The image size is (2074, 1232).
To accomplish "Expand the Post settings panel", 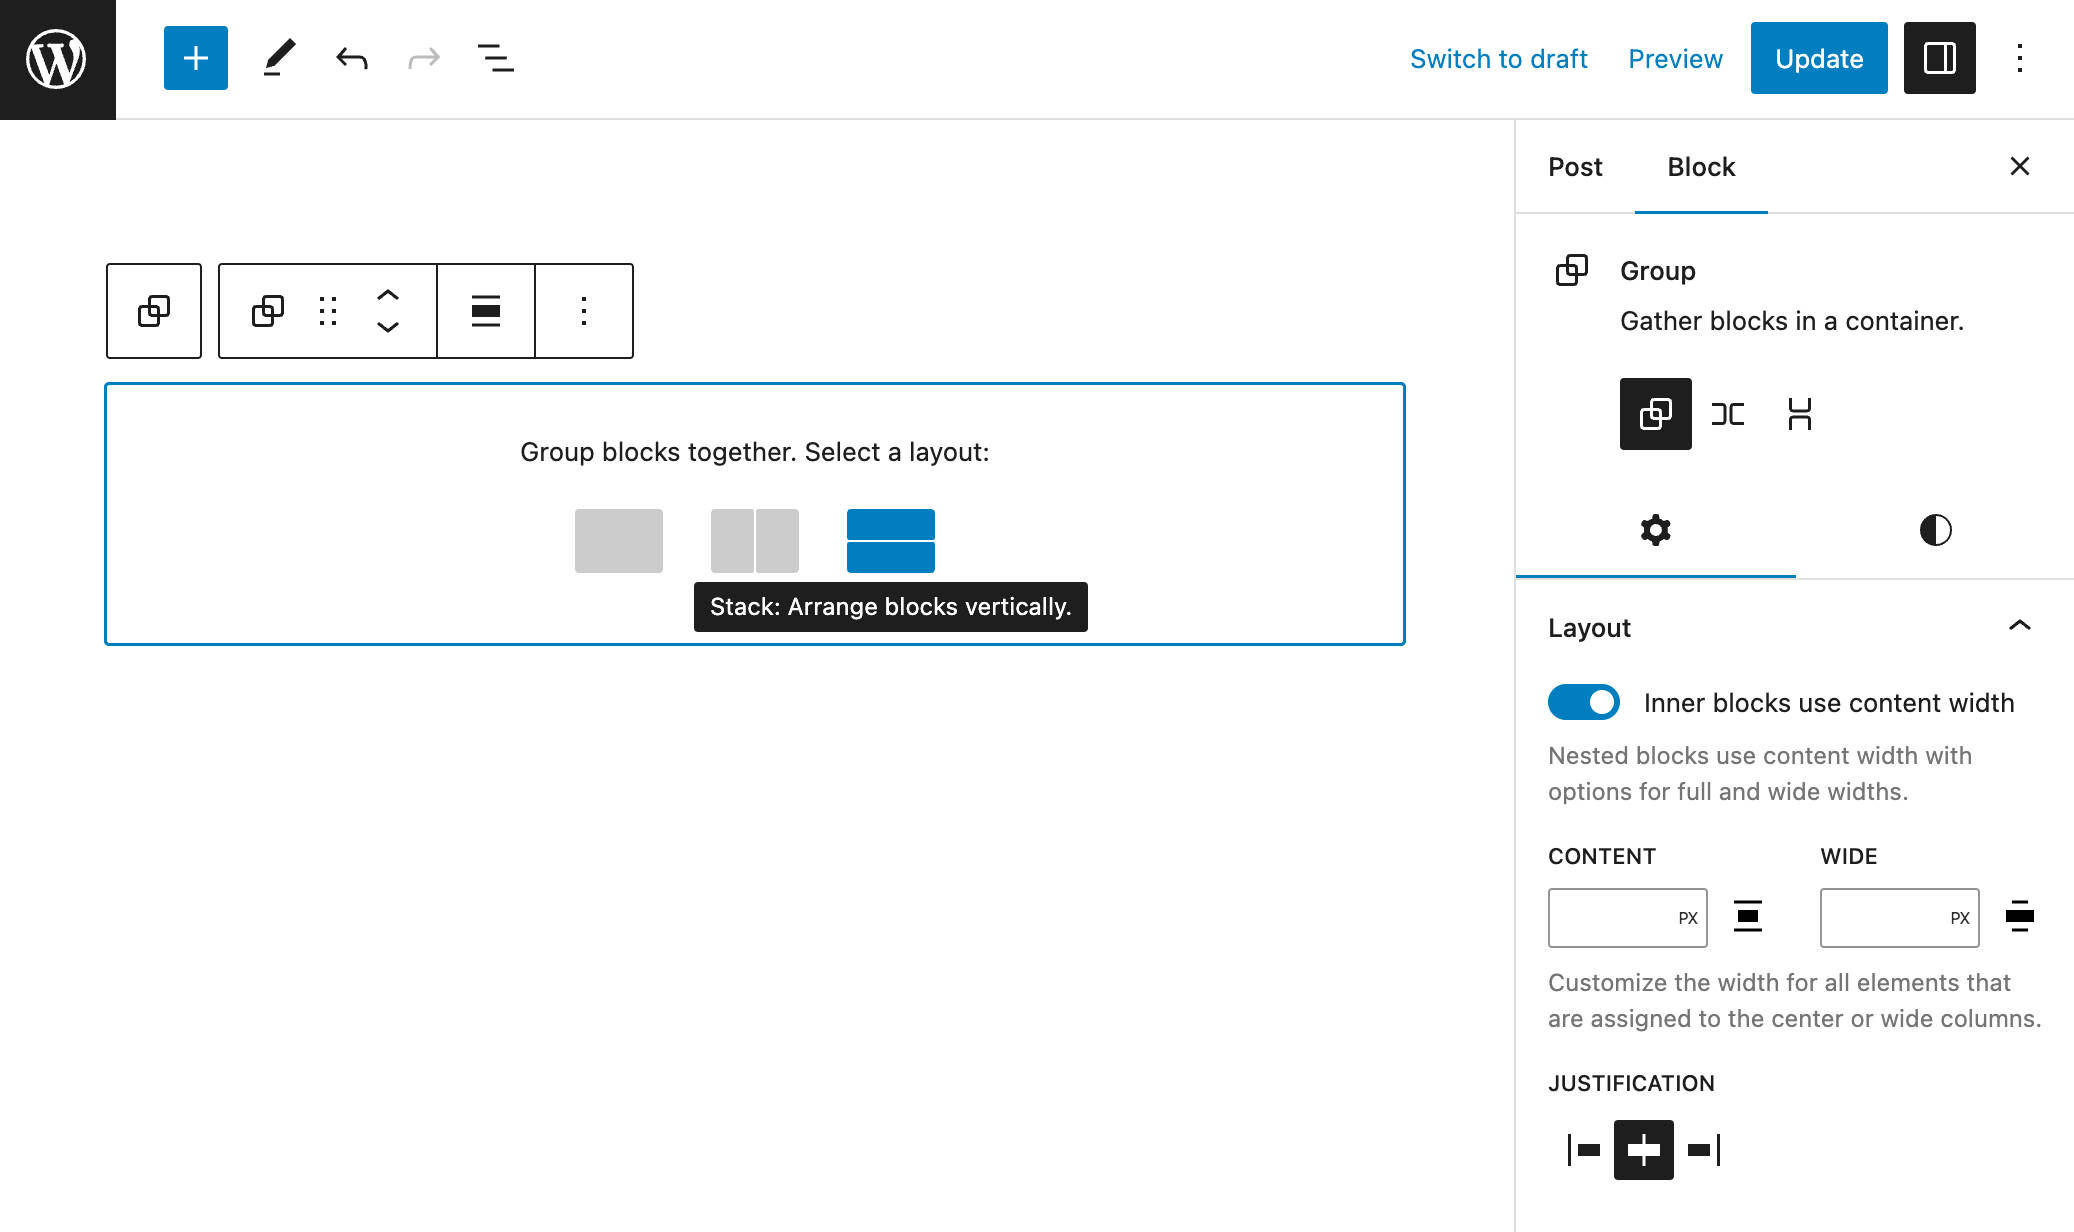I will click(1575, 166).
